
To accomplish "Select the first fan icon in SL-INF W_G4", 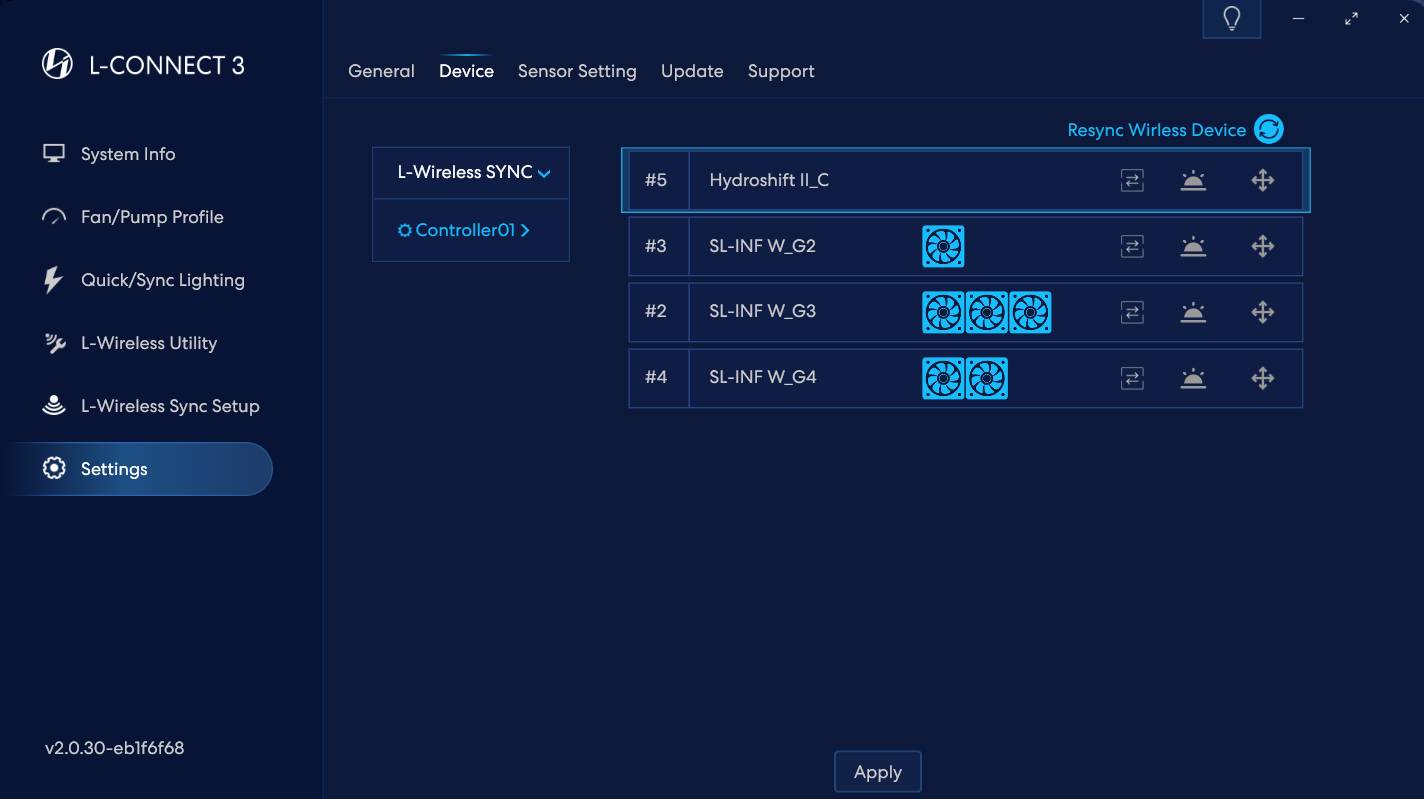I will (943, 378).
